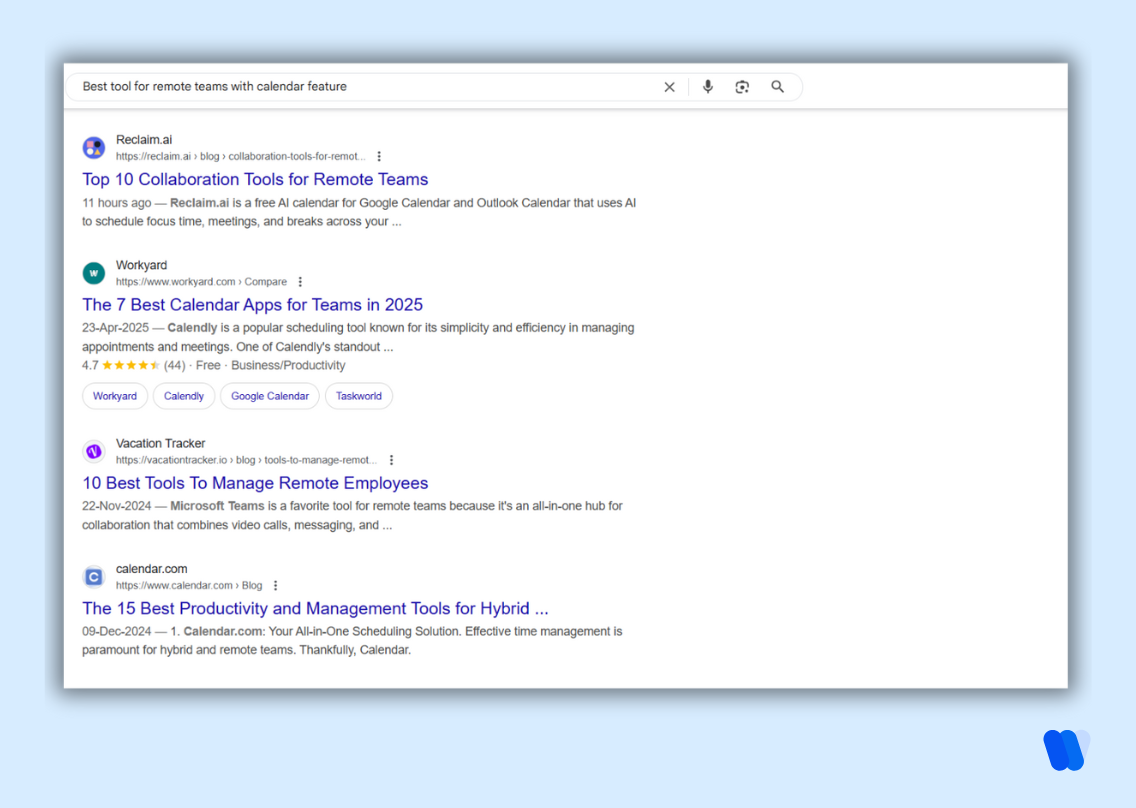
Task: Click the Vacation Tracker purple favicon
Action: [x=93, y=451]
